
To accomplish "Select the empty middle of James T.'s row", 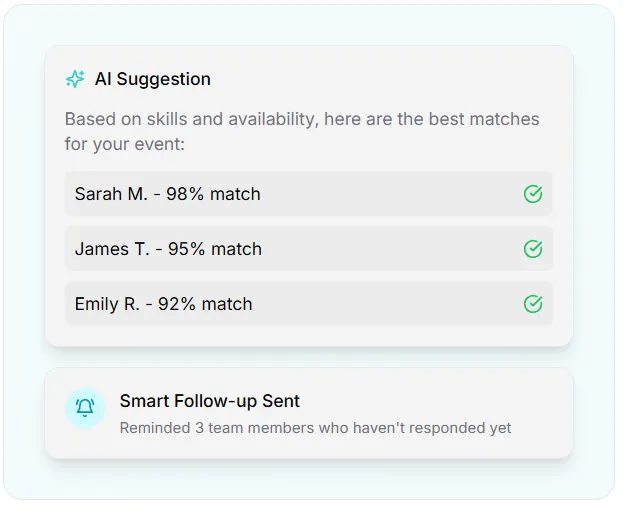I will tap(390, 249).
